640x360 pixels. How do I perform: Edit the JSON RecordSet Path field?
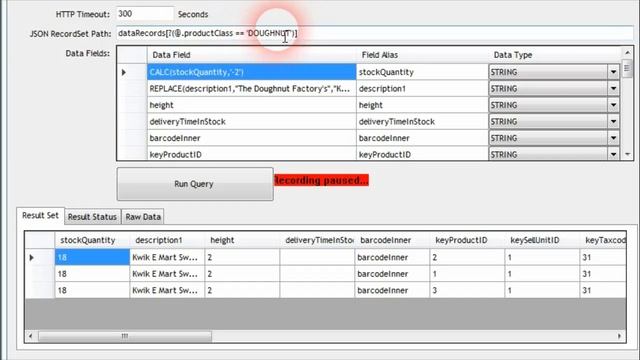[375, 33]
